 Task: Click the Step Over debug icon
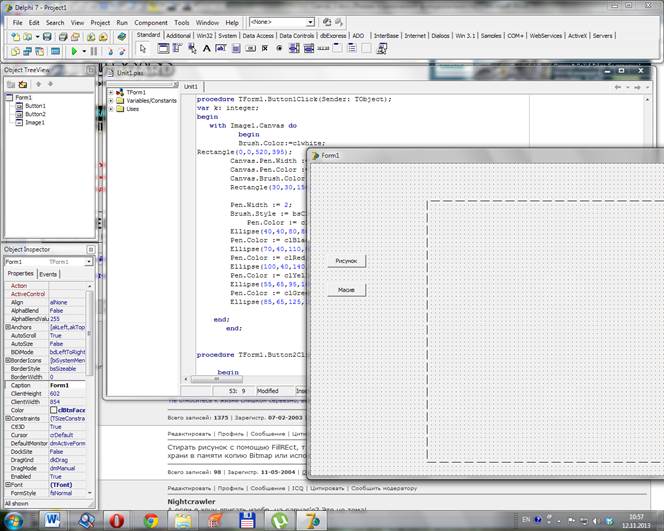pos(122,52)
